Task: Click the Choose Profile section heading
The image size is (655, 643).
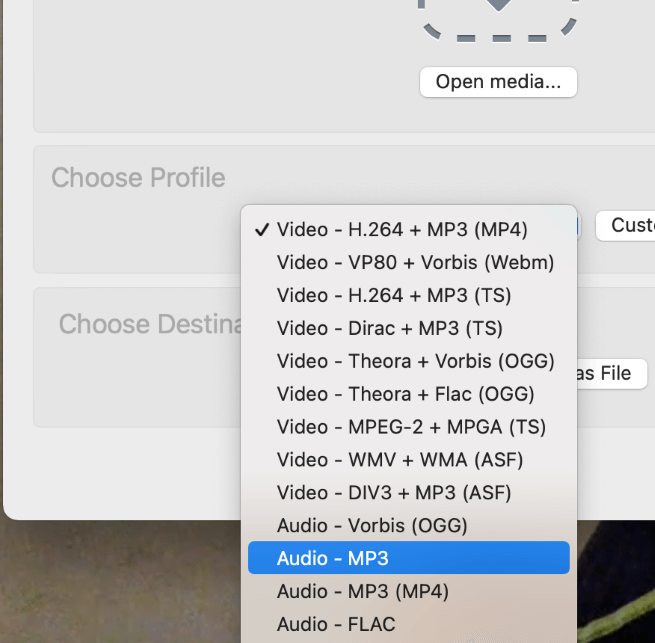Action: (138, 178)
